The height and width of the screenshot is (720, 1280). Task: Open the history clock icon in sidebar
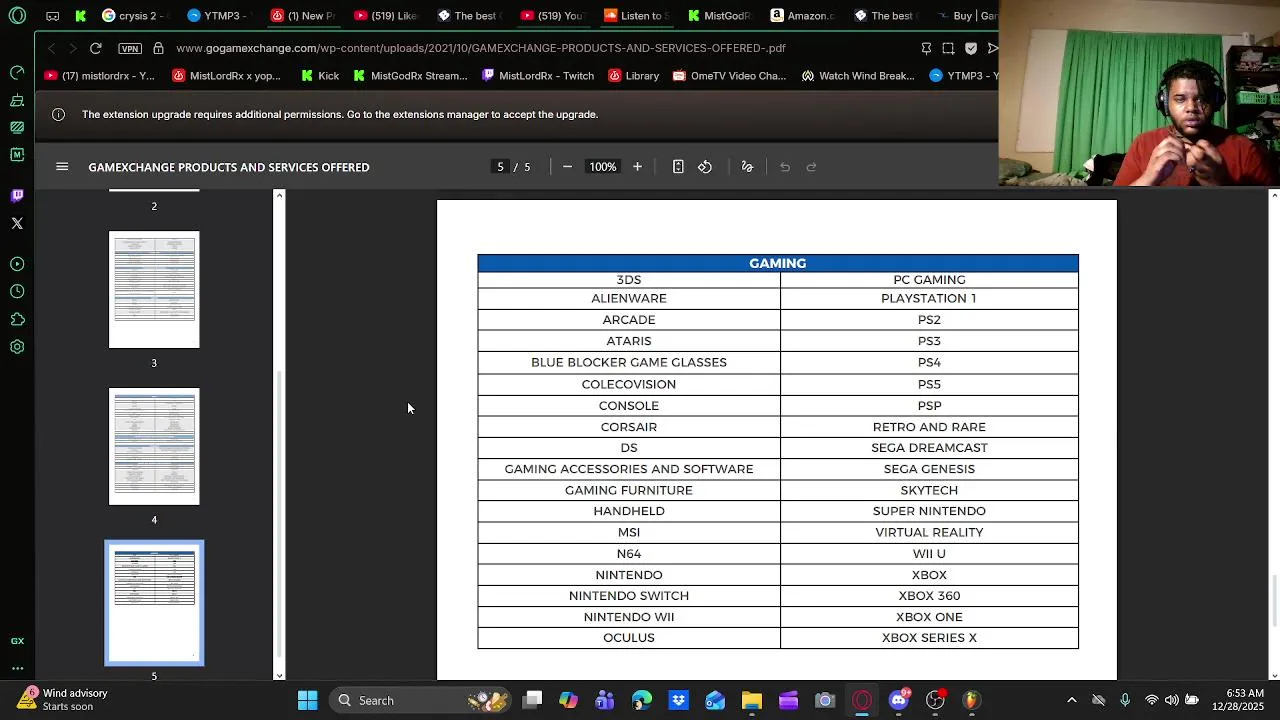coord(17,291)
